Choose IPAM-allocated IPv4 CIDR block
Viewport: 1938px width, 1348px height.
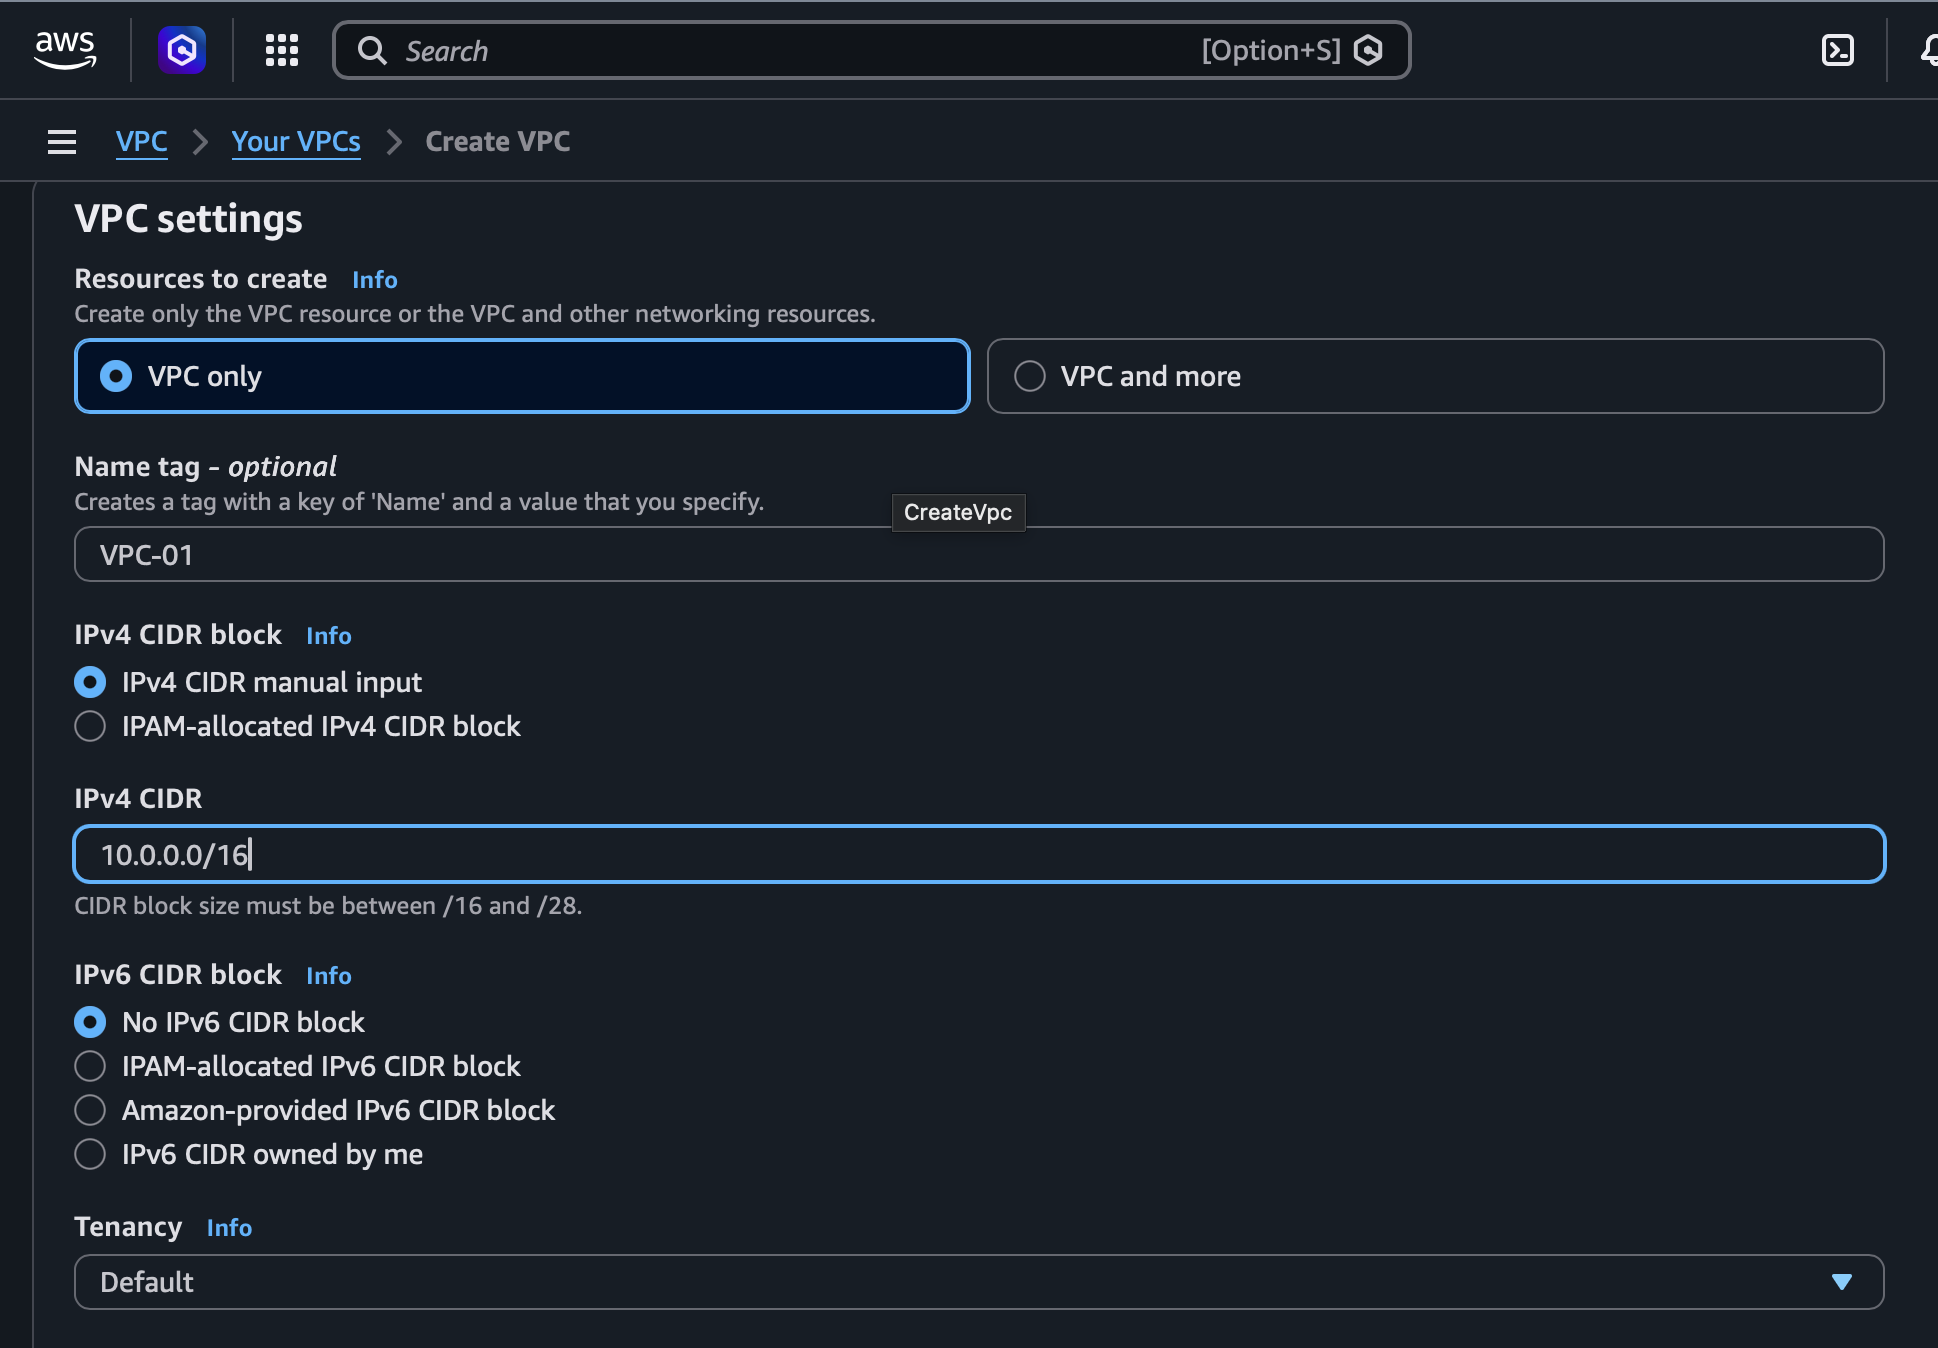click(90, 726)
